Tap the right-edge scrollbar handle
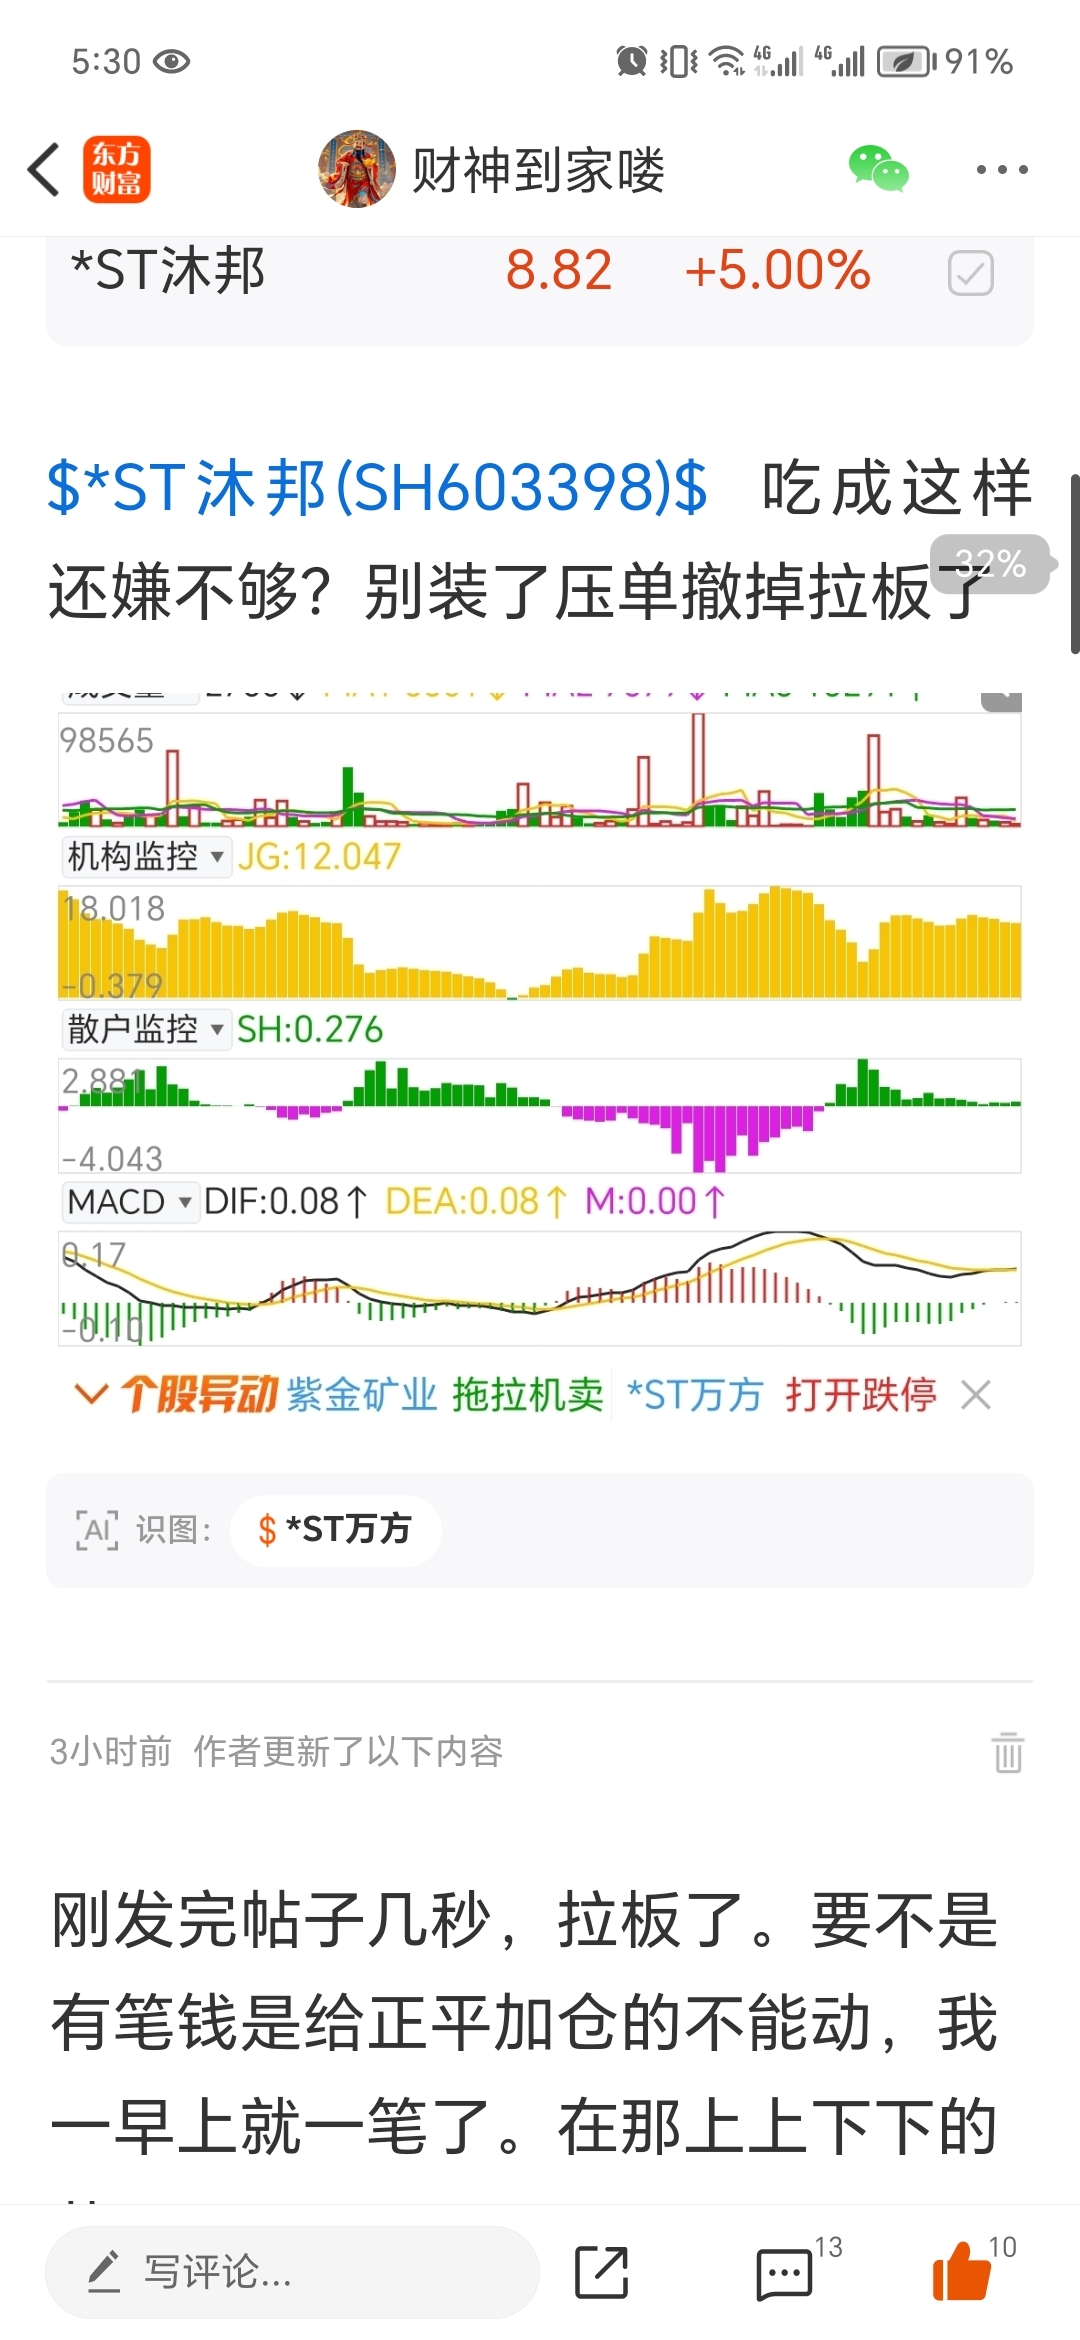1080x2340 pixels. point(1075,565)
